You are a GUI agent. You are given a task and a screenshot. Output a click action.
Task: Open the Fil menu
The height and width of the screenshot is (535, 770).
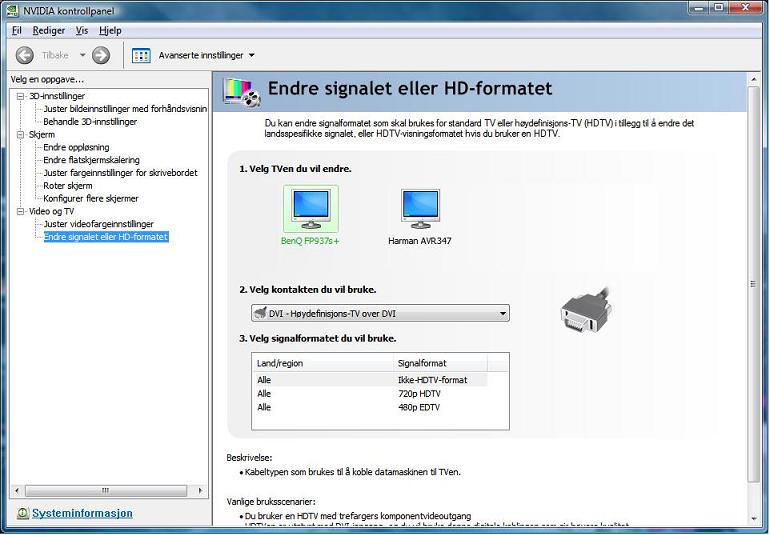click(17, 30)
